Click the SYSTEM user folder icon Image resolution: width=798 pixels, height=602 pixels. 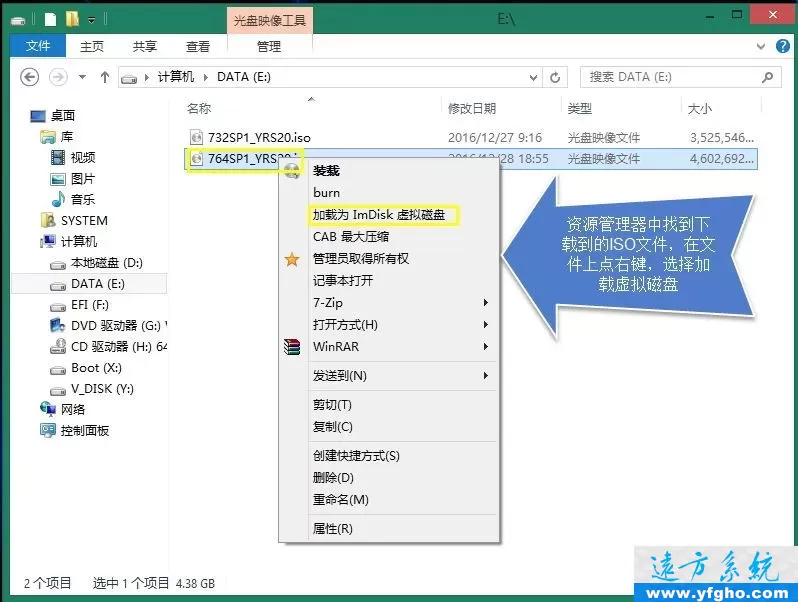point(48,220)
